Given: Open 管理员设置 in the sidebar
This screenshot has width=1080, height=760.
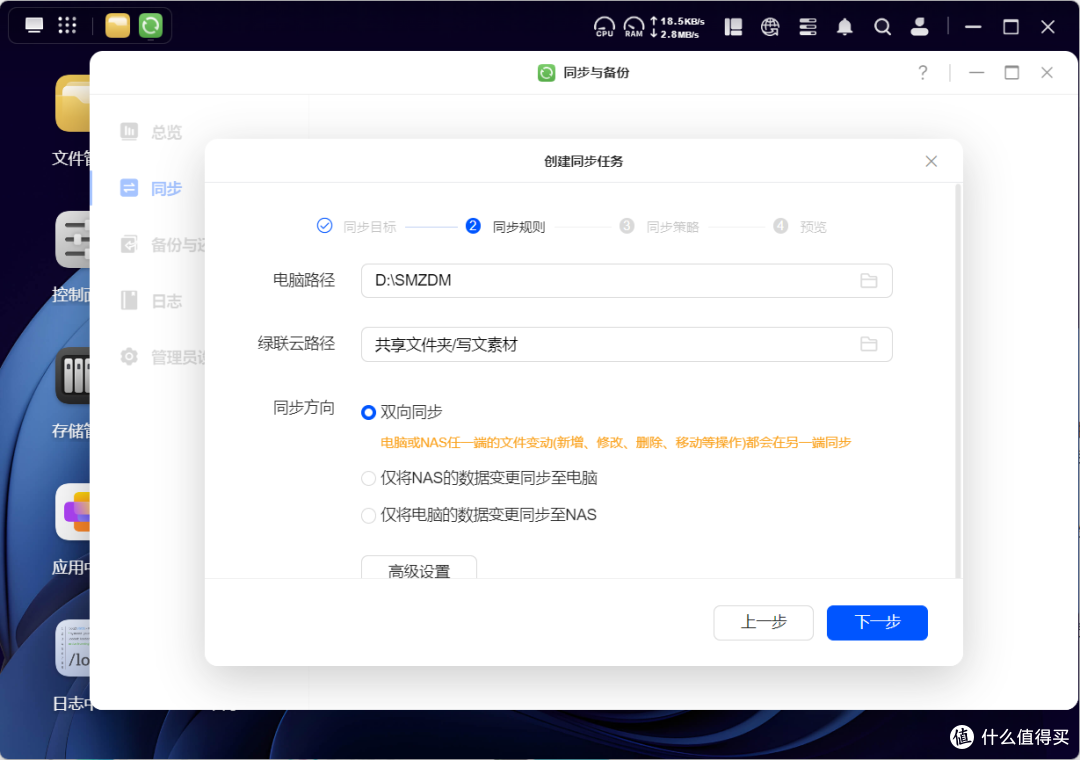Looking at the screenshot, I should [x=163, y=357].
